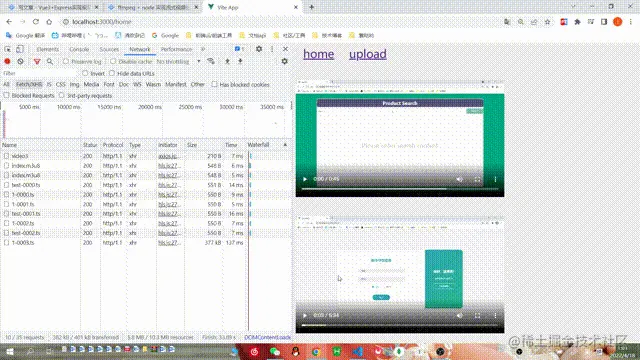Go to browser home page icon

point(49,22)
